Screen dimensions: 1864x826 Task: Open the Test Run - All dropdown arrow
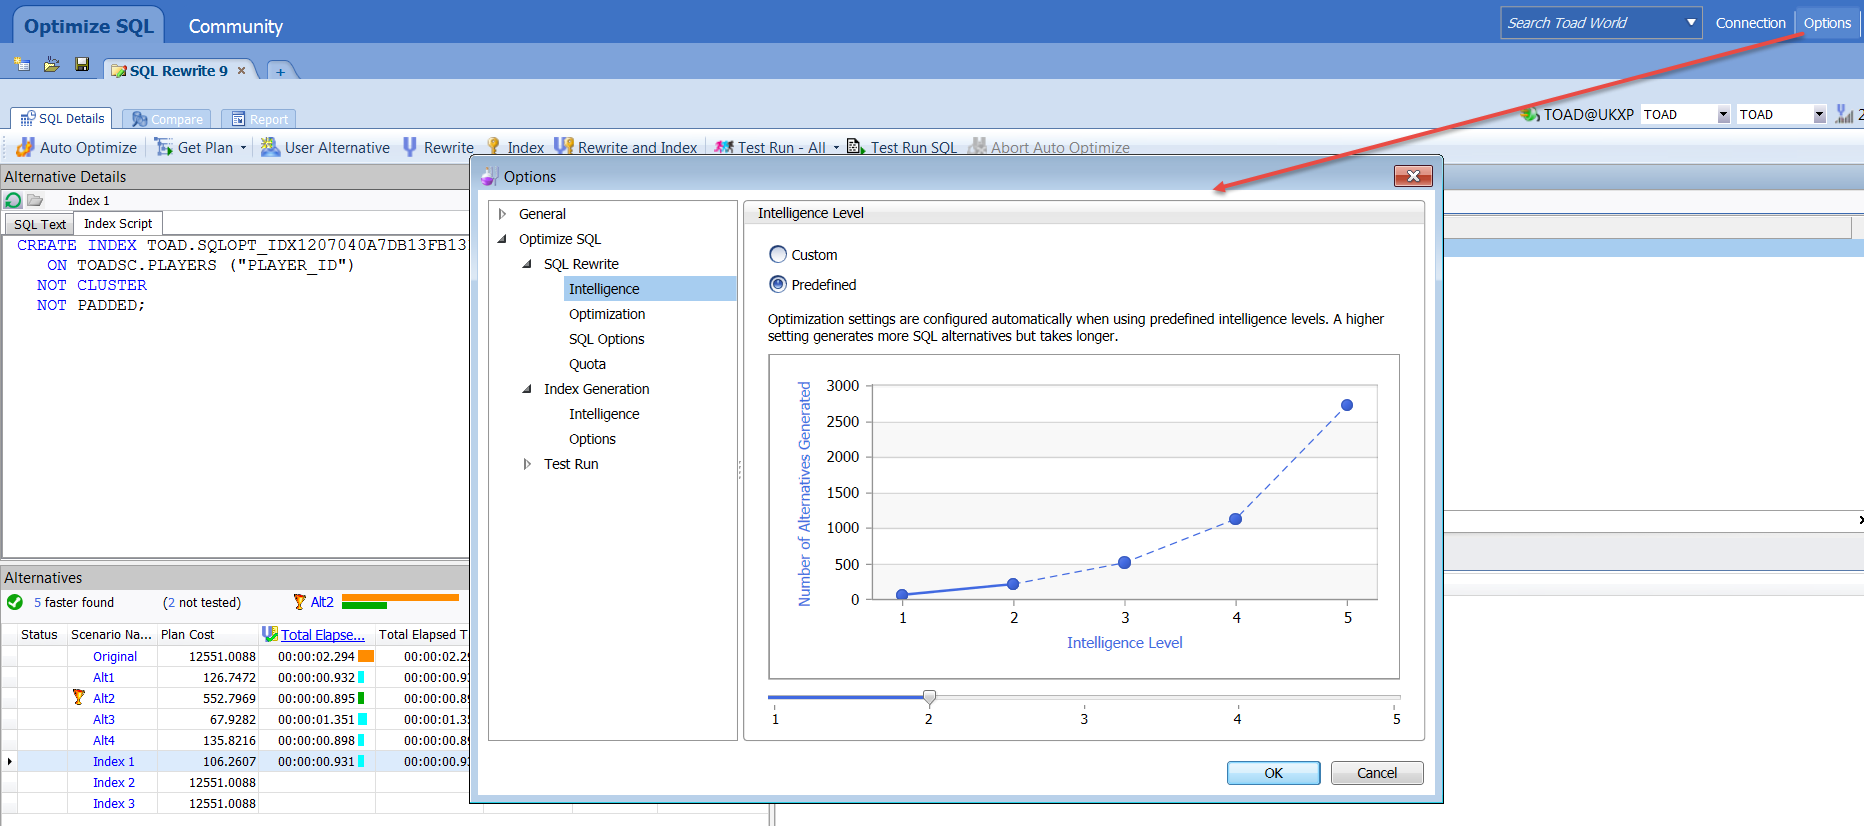pos(836,148)
